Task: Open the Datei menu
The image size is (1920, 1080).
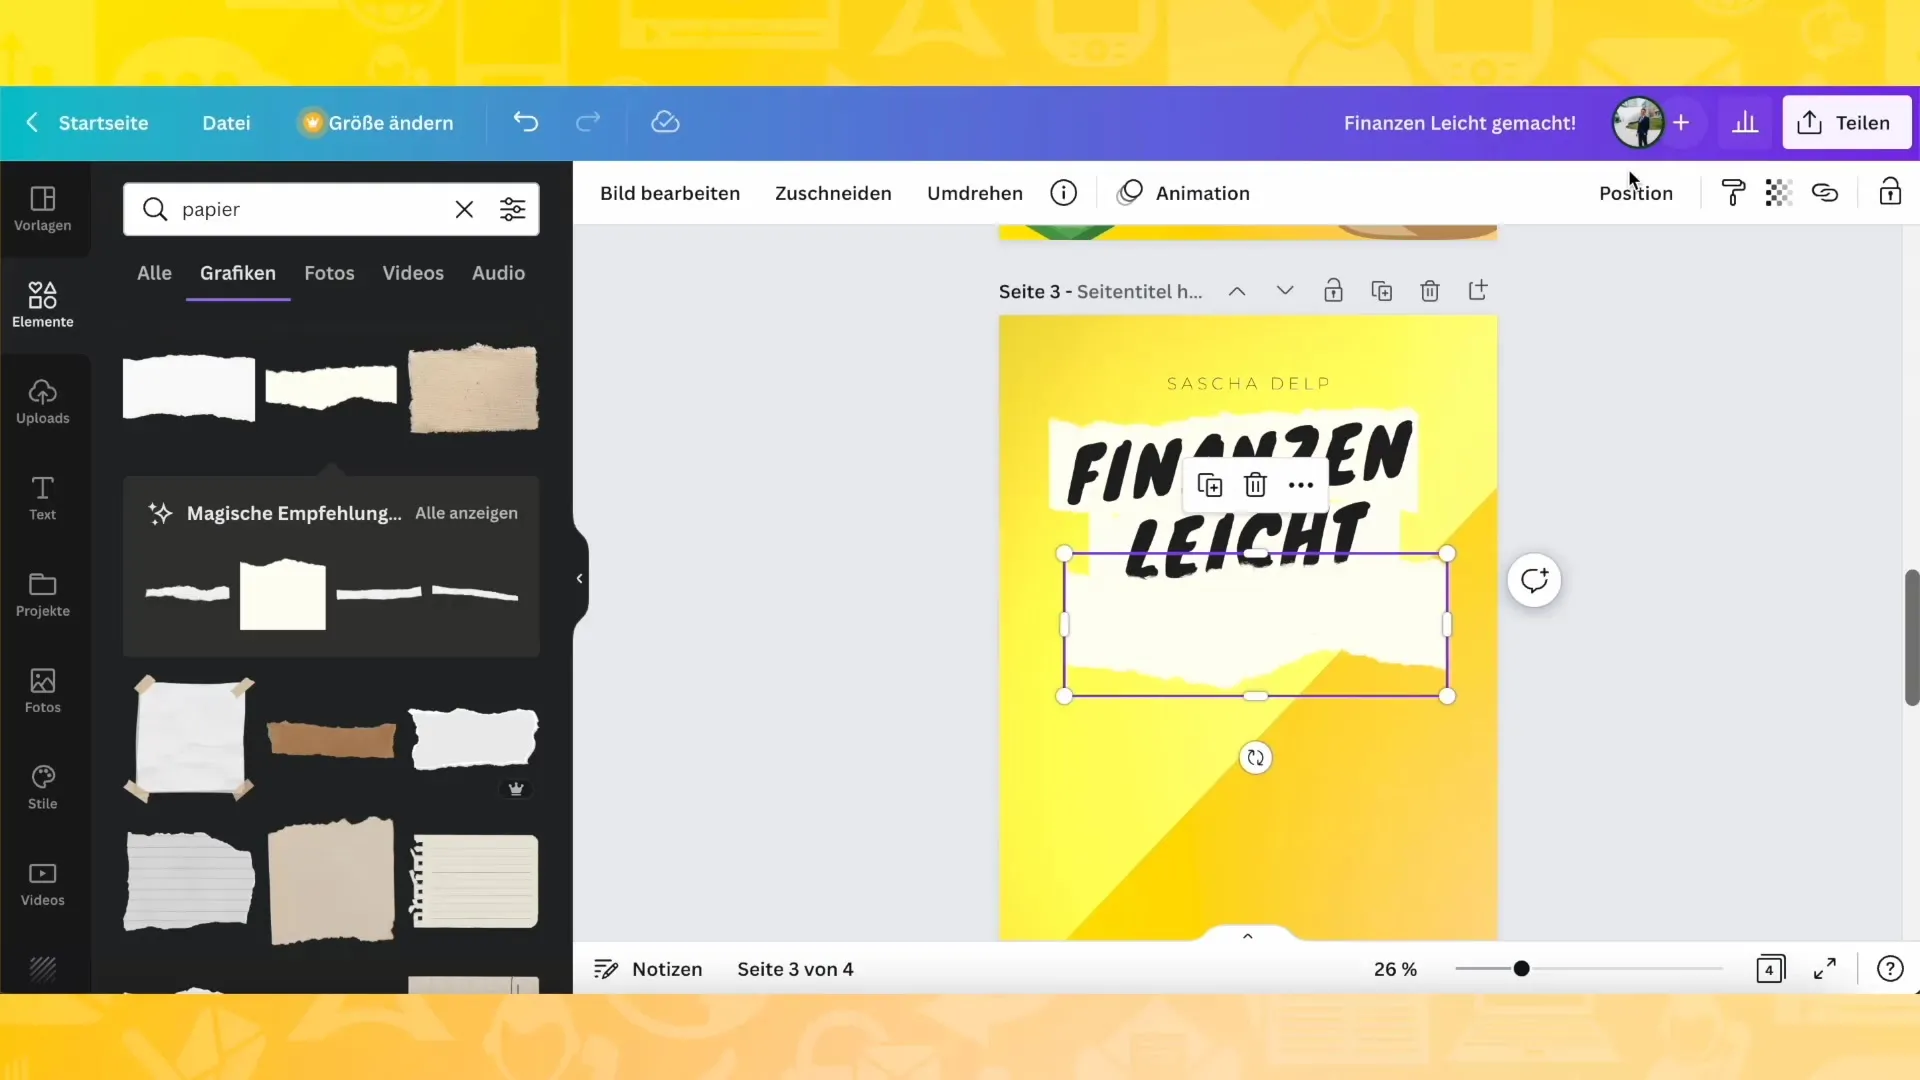Action: coord(225,121)
